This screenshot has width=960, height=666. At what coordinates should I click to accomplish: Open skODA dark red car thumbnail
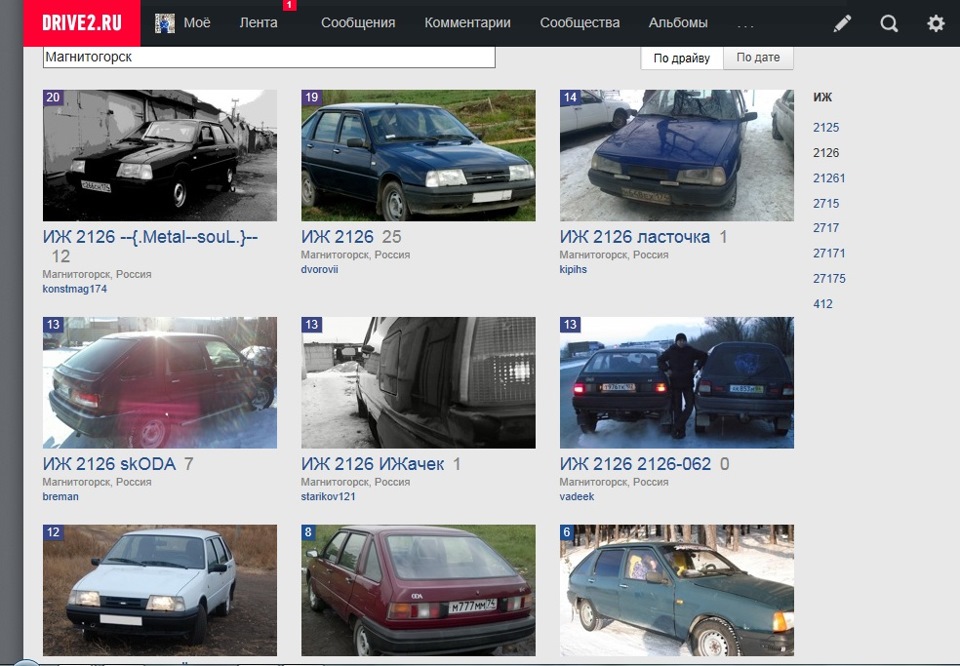160,383
